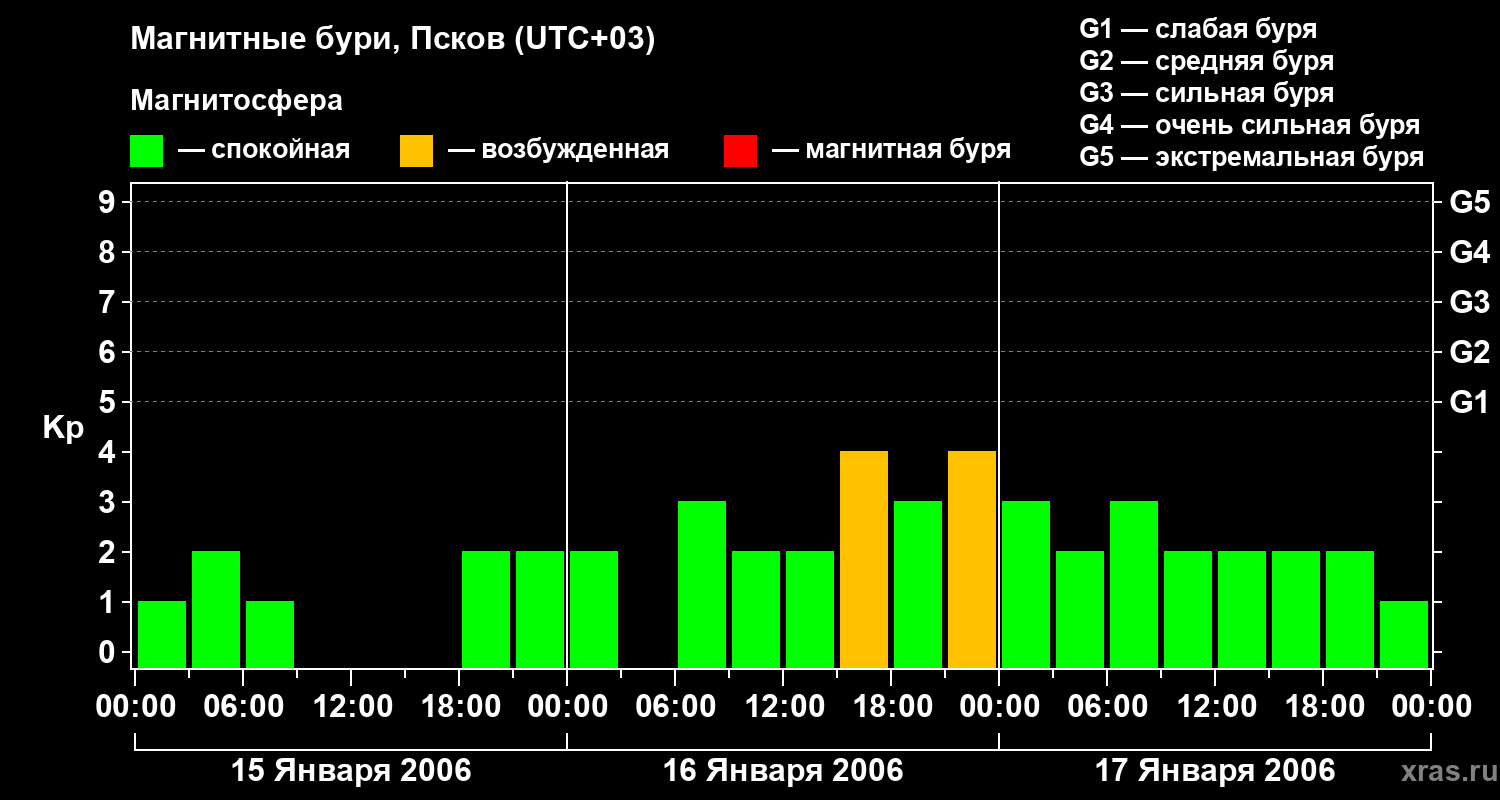This screenshot has height=800, width=1500.
Task: Click the right-axis 'G5' label
Action: pyautogui.click(x=1469, y=202)
